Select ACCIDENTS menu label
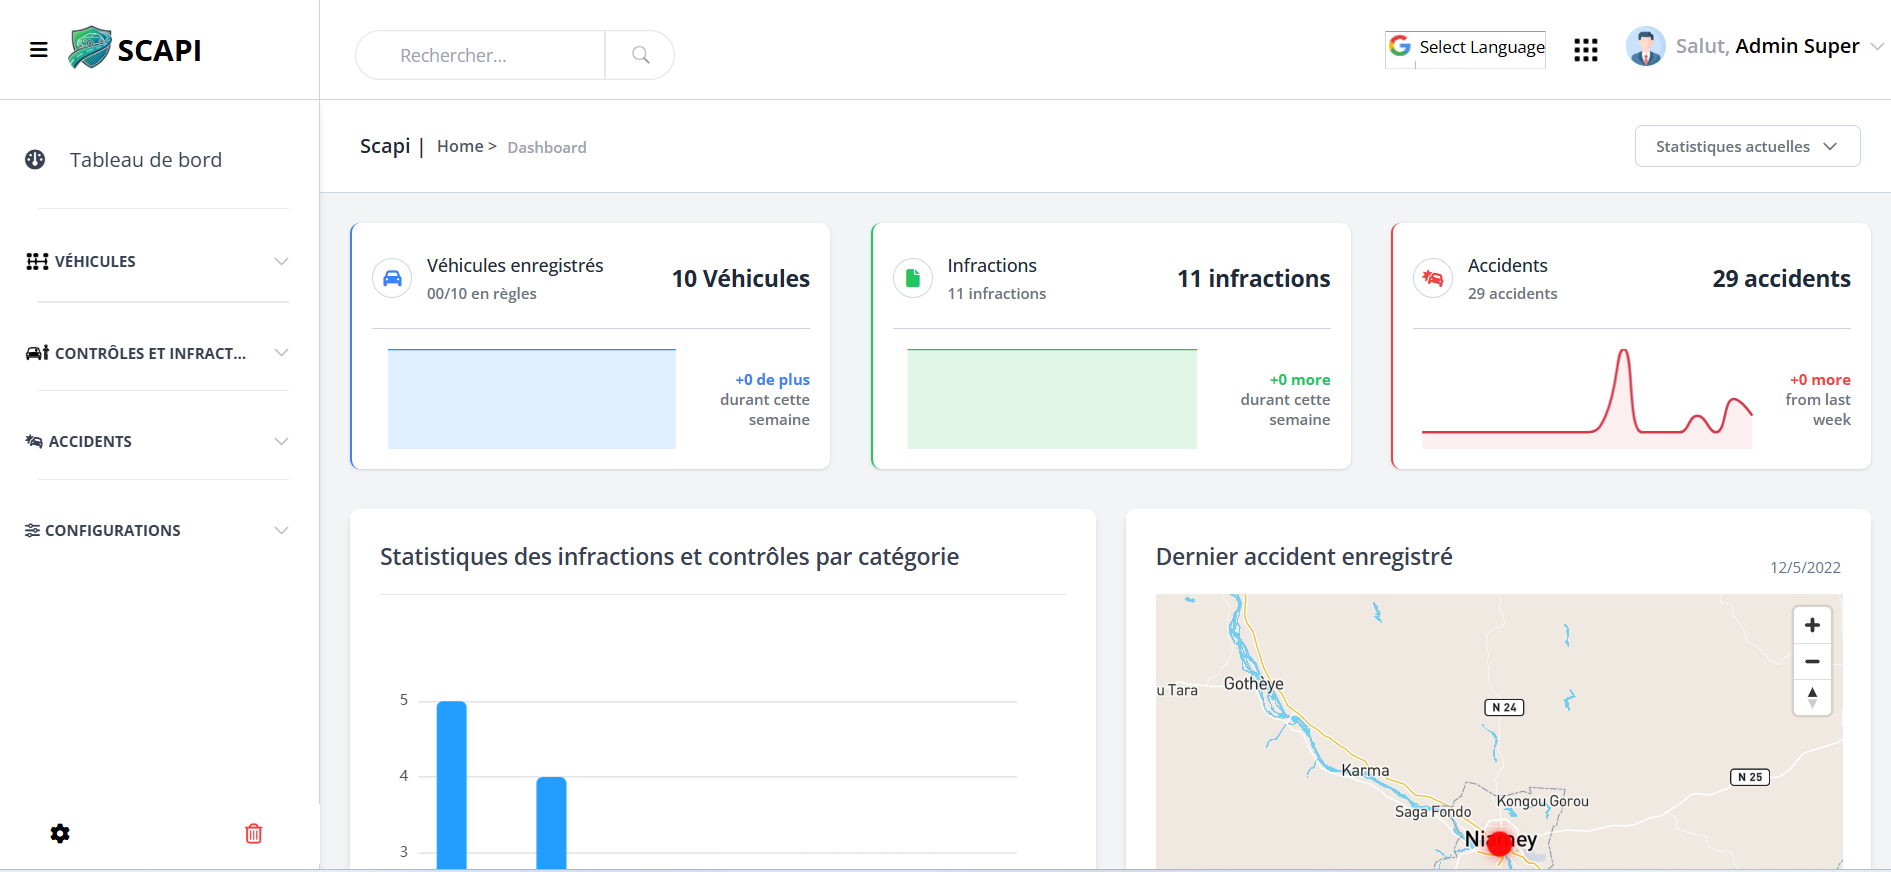1891x872 pixels. 90,441
